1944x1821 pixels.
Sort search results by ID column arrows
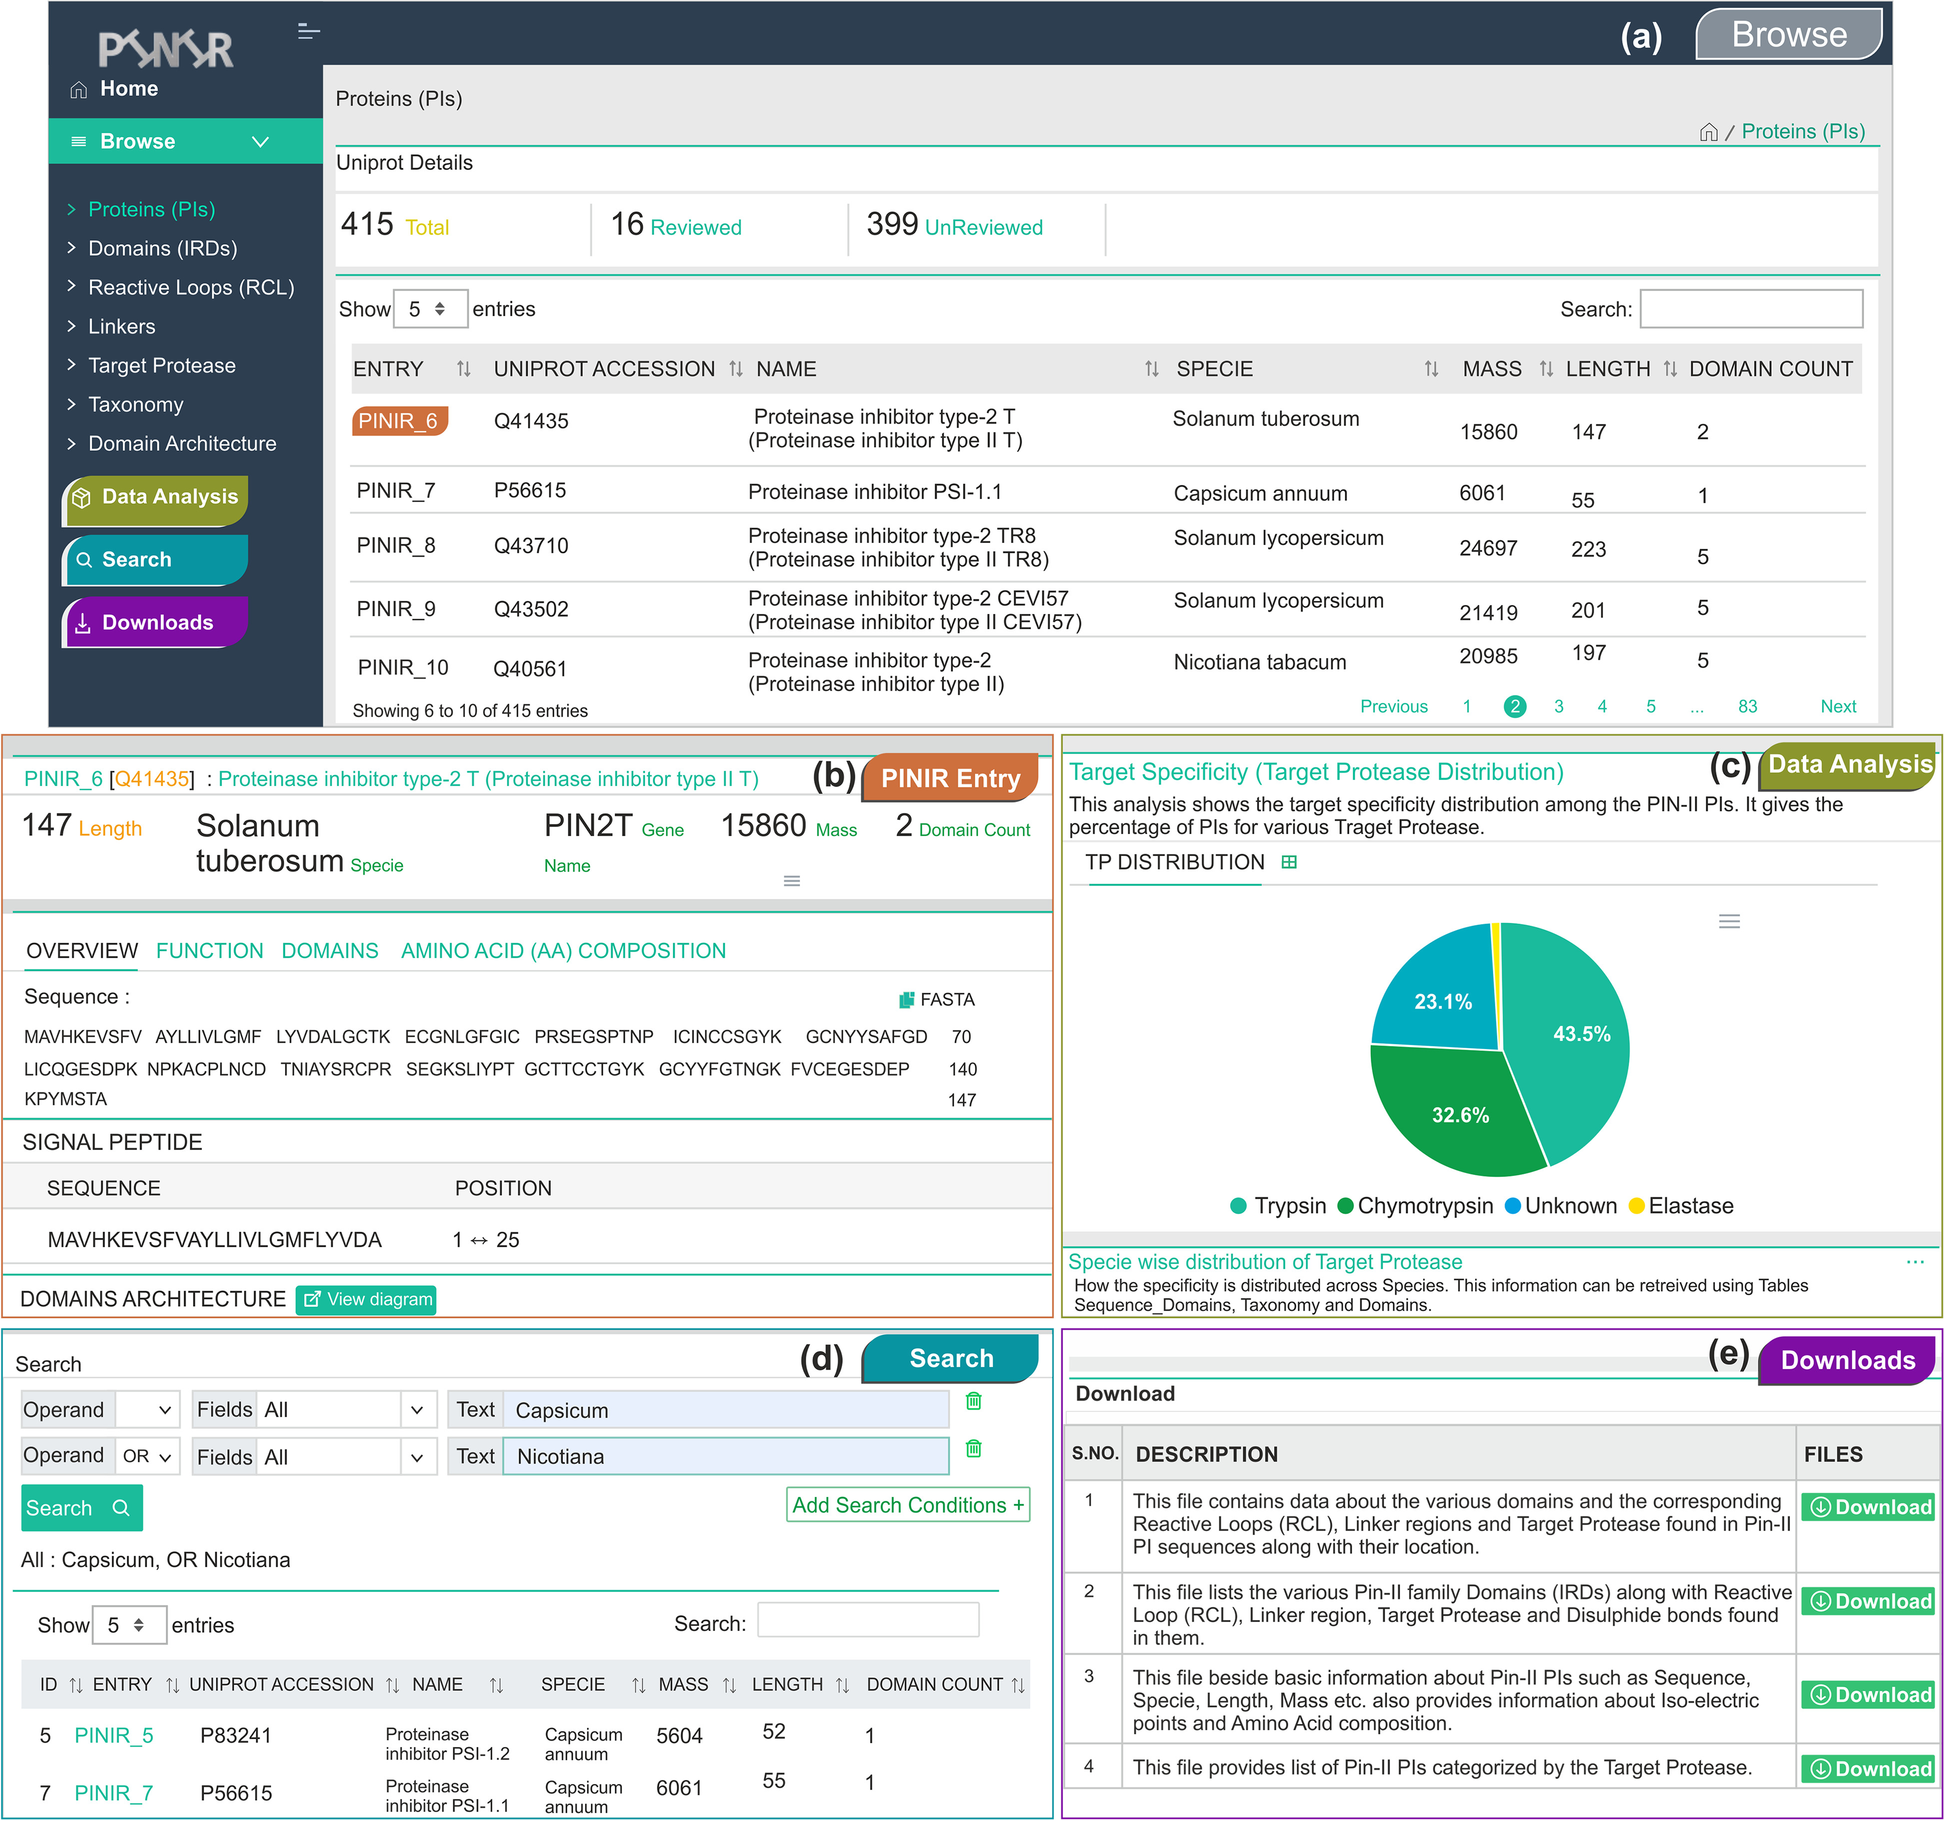(76, 1685)
